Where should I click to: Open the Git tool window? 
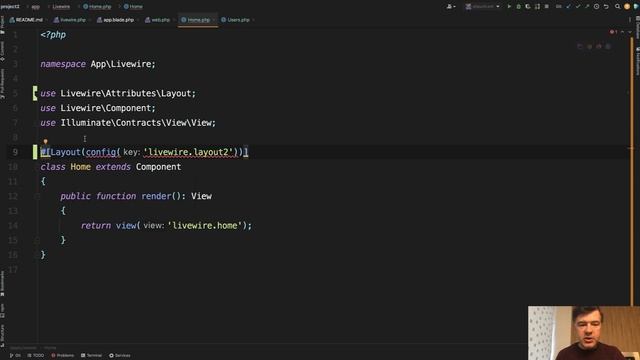15,356
